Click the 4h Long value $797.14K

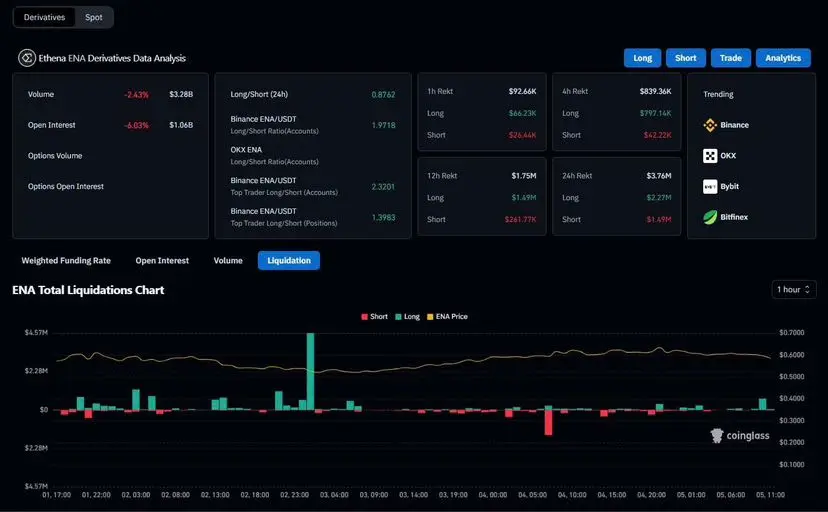click(655, 113)
